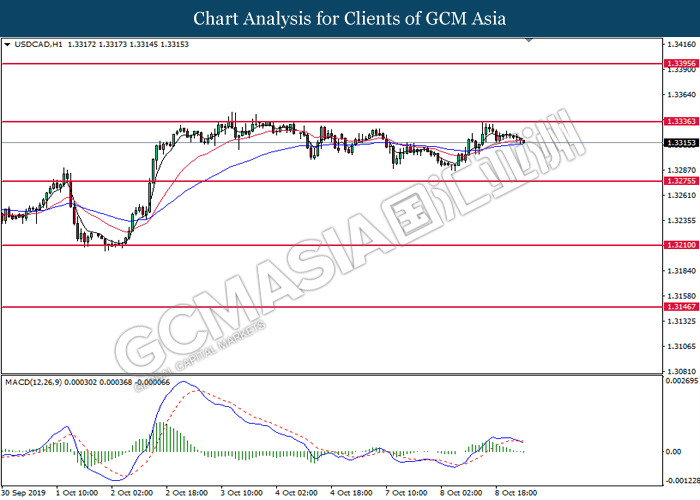Click the 1.33153 current price tag
The height and width of the screenshot is (500, 700).
680,142
